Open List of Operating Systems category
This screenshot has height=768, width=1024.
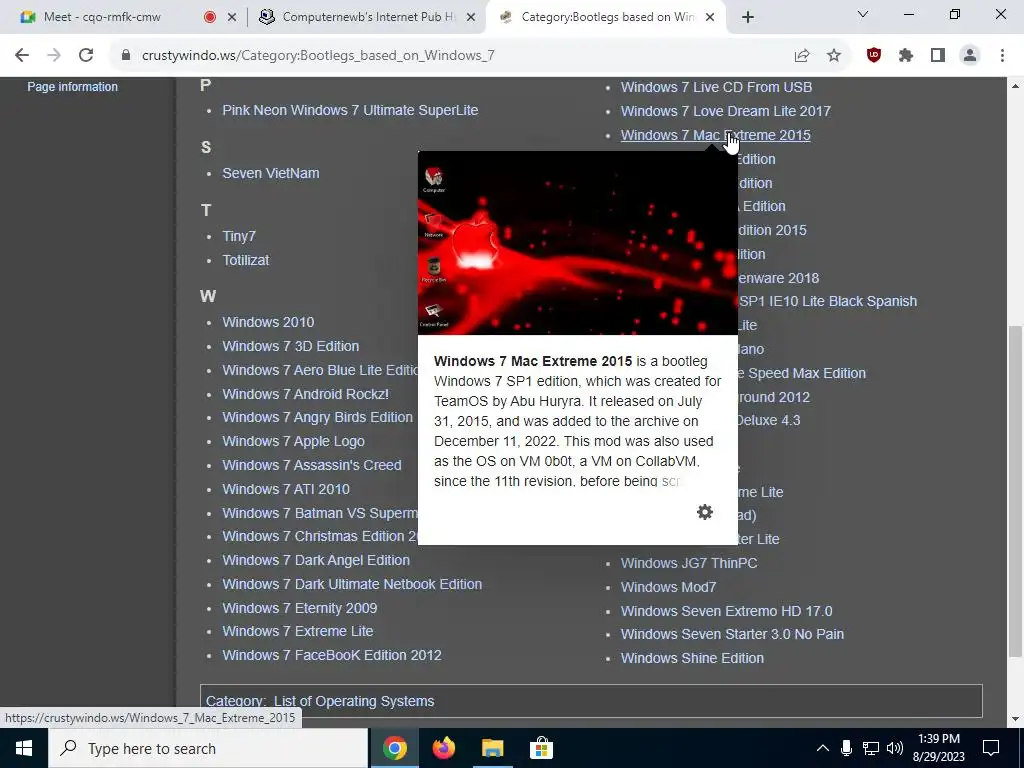pyautogui.click(x=354, y=701)
